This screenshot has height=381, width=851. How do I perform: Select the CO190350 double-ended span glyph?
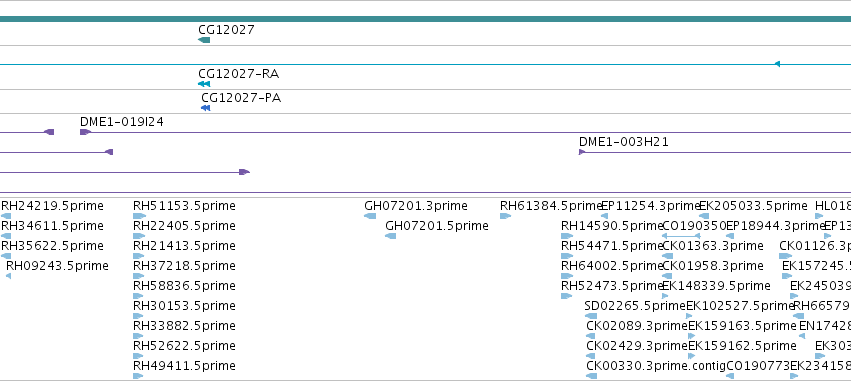(681, 236)
